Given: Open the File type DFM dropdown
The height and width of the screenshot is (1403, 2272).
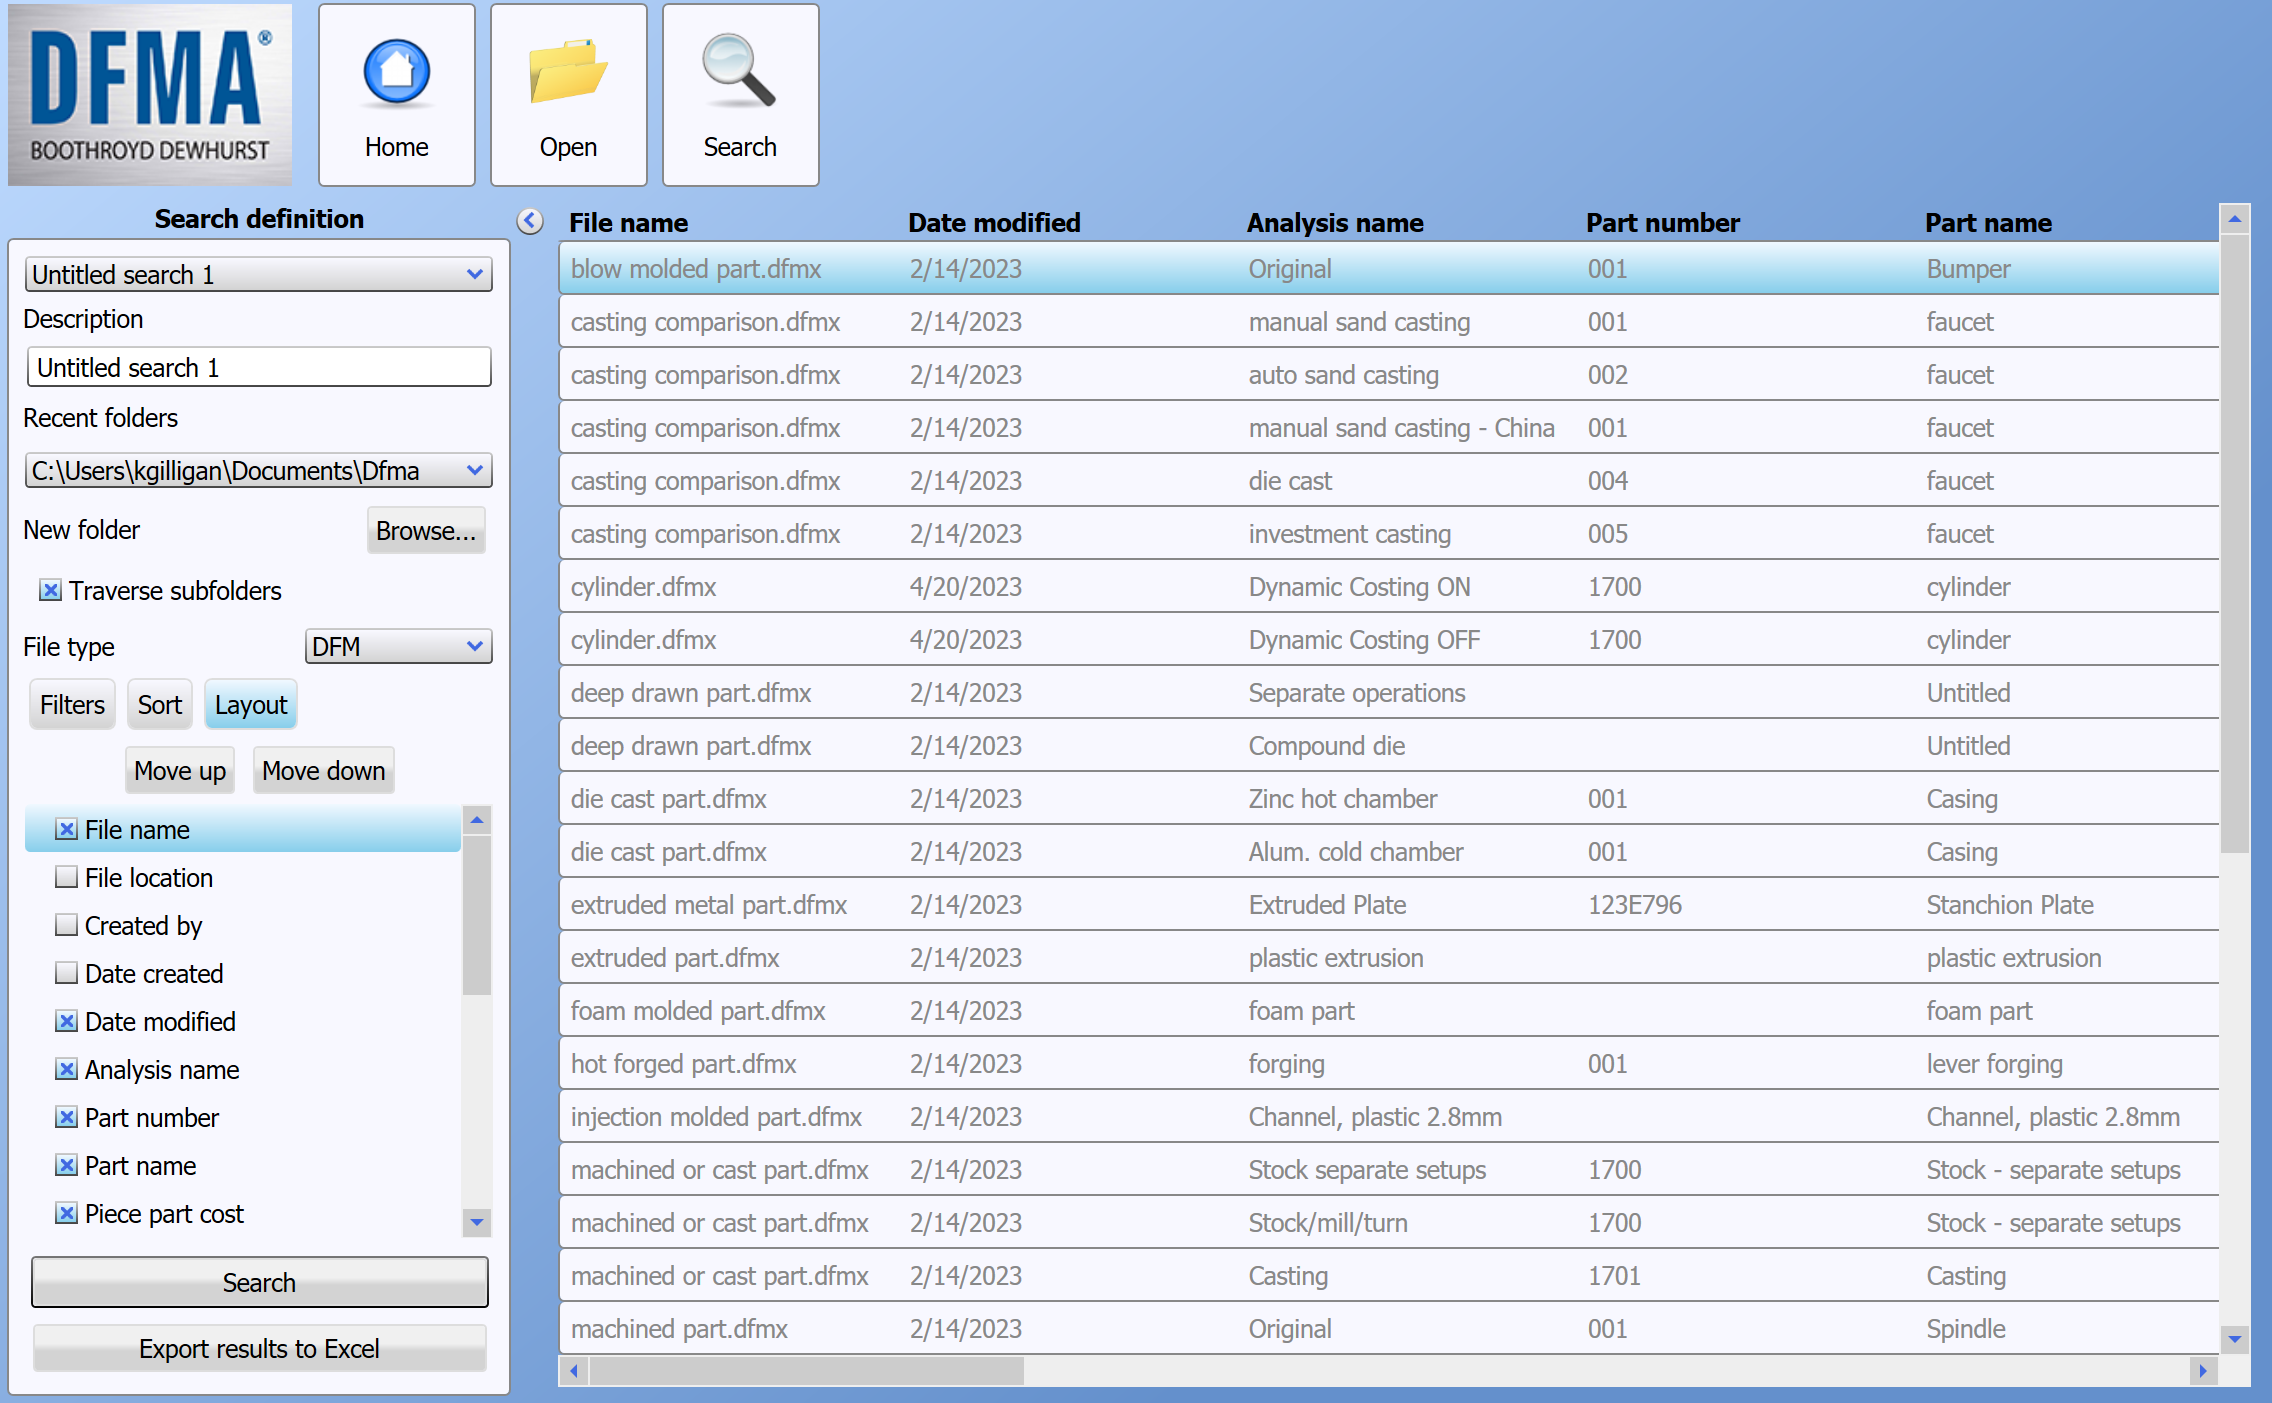Looking at the screenshot, I should point(398,646).
